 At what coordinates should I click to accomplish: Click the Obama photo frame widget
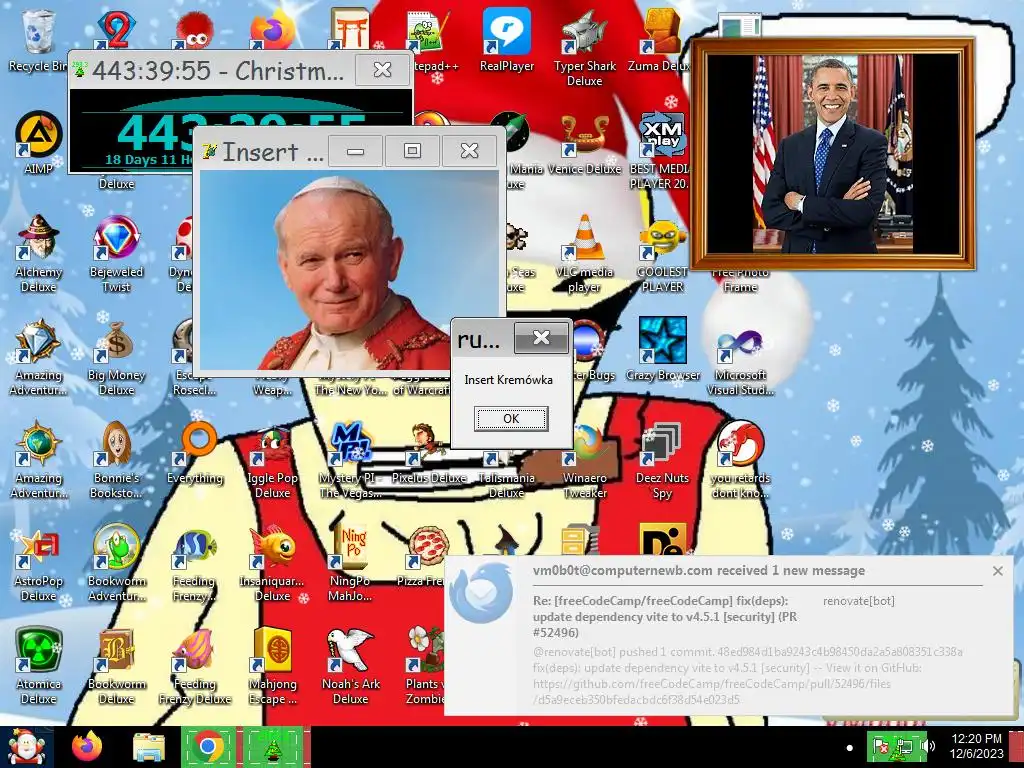coord(833,154)
